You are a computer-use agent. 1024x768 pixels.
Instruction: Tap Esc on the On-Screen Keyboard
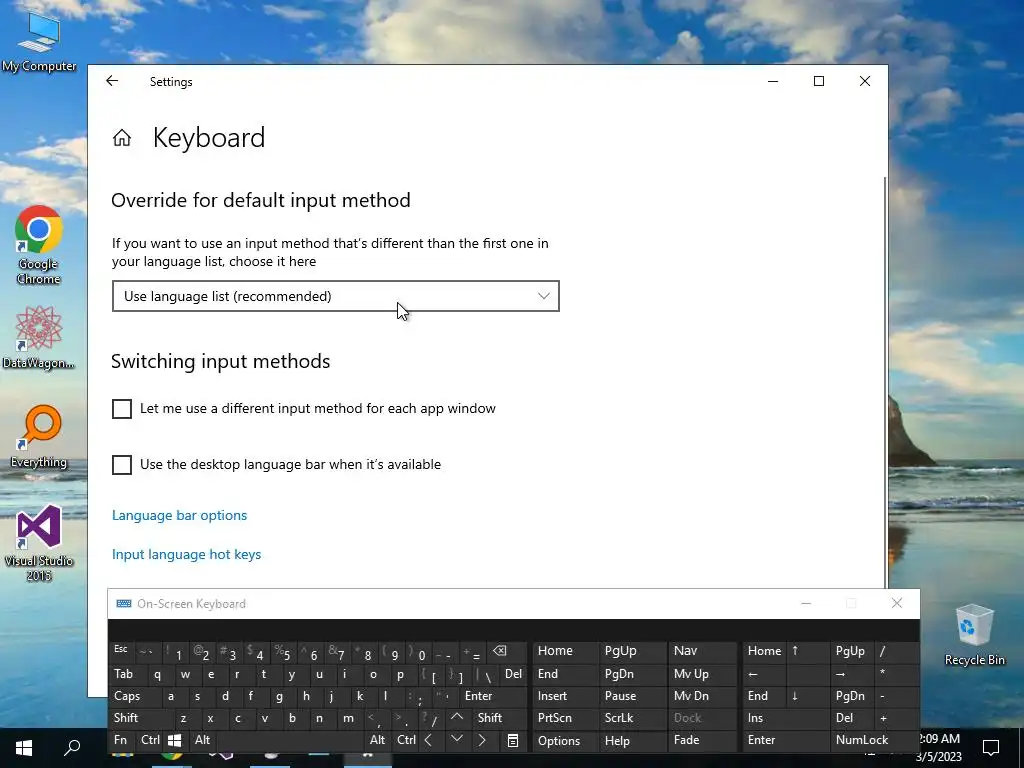tap(121, 650)
